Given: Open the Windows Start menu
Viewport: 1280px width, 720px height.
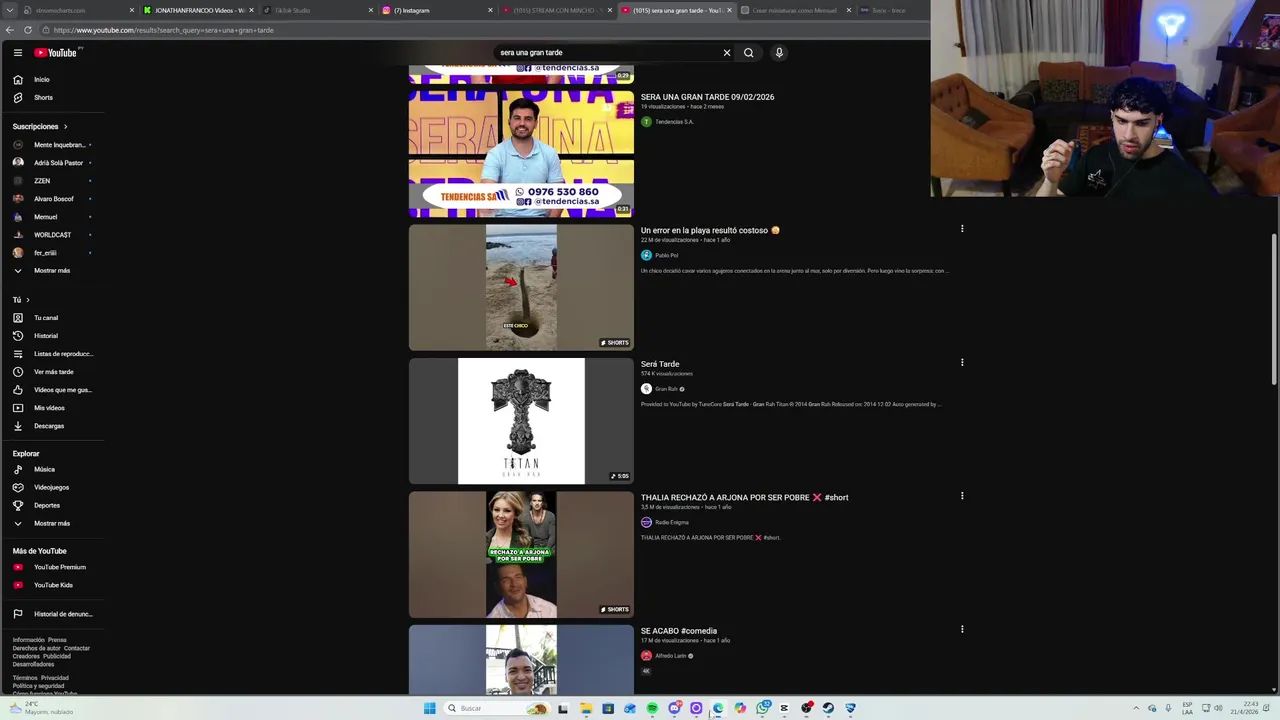Looking at the screenshot, I should tap(430, 708).
